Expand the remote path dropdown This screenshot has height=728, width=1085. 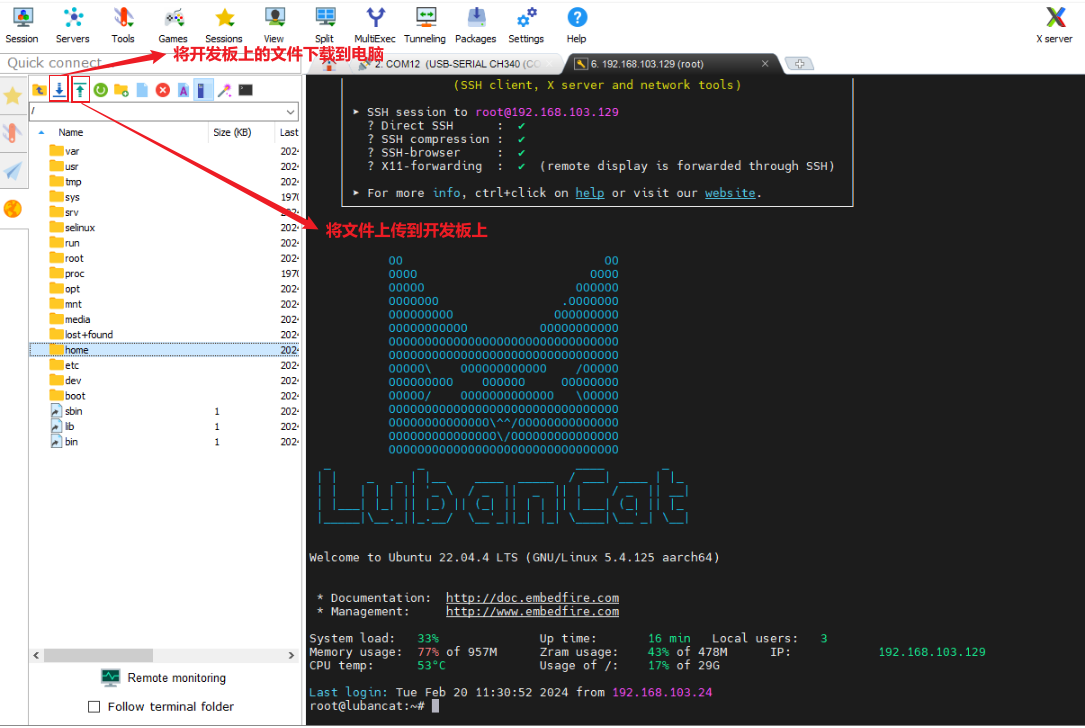tap(291, 111)
